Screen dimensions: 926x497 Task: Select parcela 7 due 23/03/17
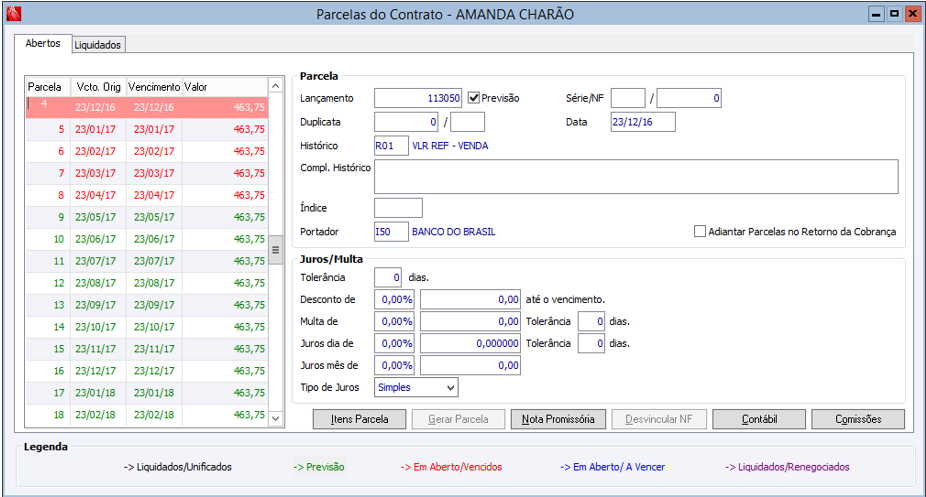coord(147,173)
